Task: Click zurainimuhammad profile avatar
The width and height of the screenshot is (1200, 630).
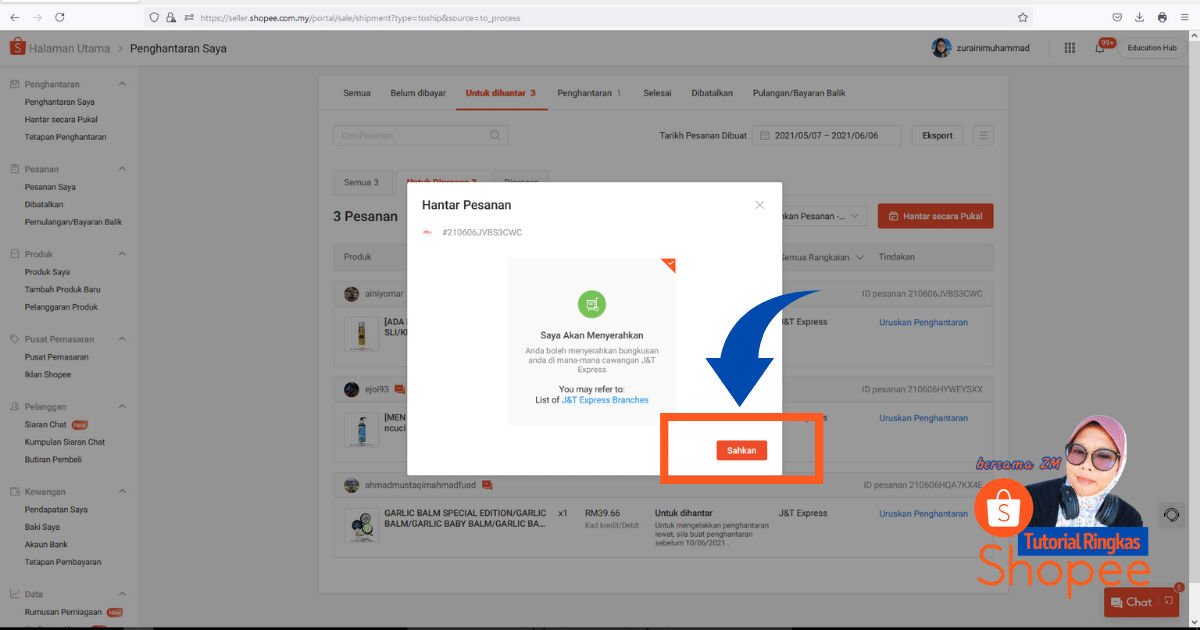Action: (941, 47)
